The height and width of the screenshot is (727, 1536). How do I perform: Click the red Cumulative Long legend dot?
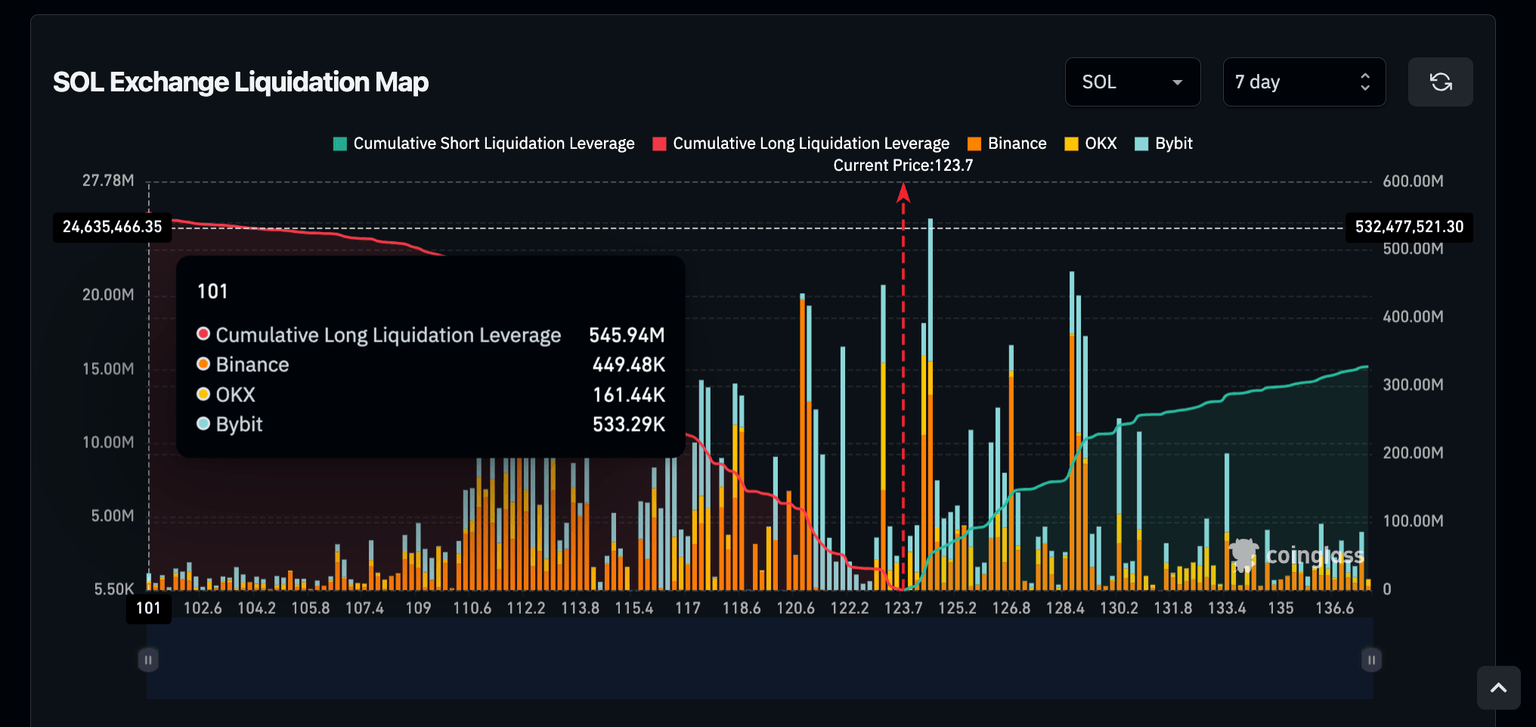[659, 143]
